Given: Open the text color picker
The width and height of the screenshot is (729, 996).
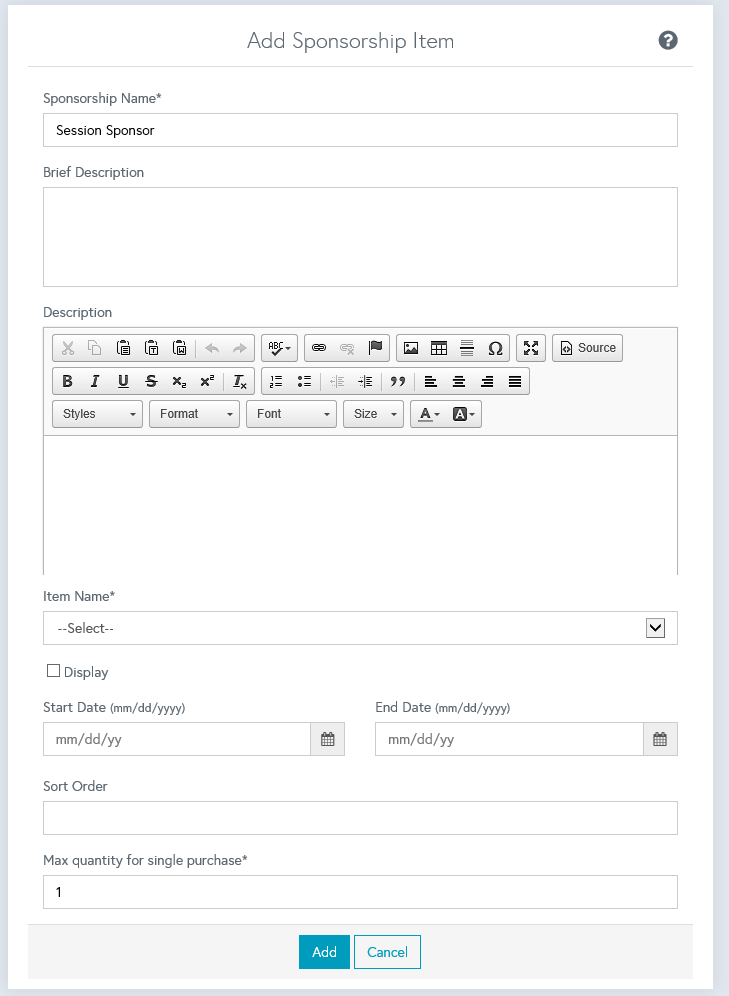Looking at the screenshot, I should (x=428, y=414).
